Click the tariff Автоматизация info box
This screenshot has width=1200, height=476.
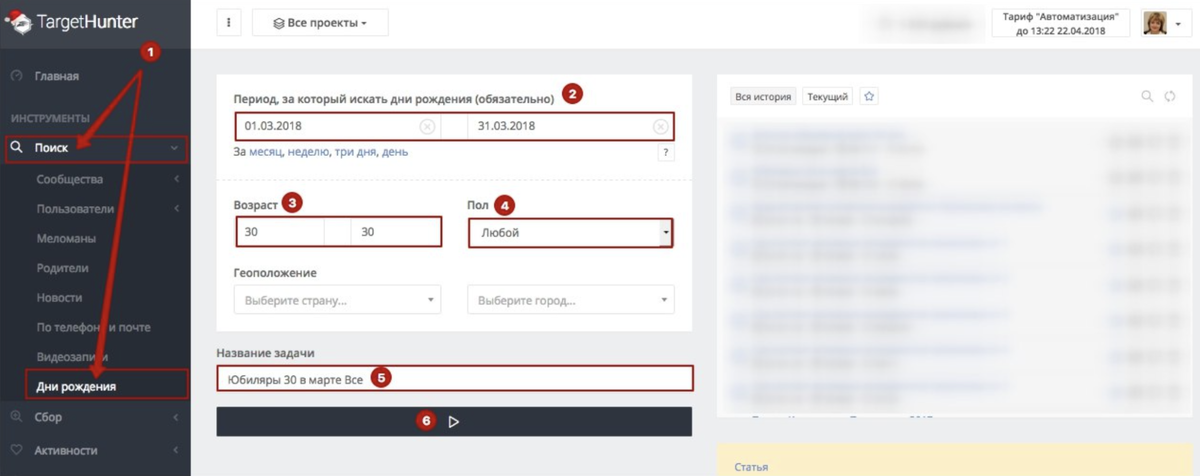tap(1061, 23)
